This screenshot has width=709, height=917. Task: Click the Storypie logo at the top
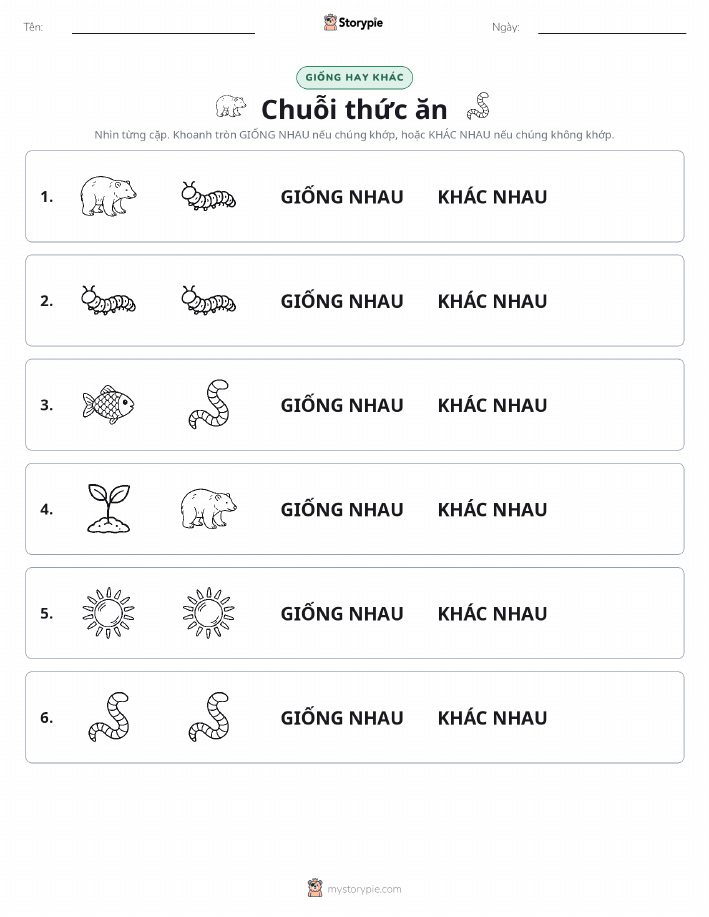coord(353,23)
